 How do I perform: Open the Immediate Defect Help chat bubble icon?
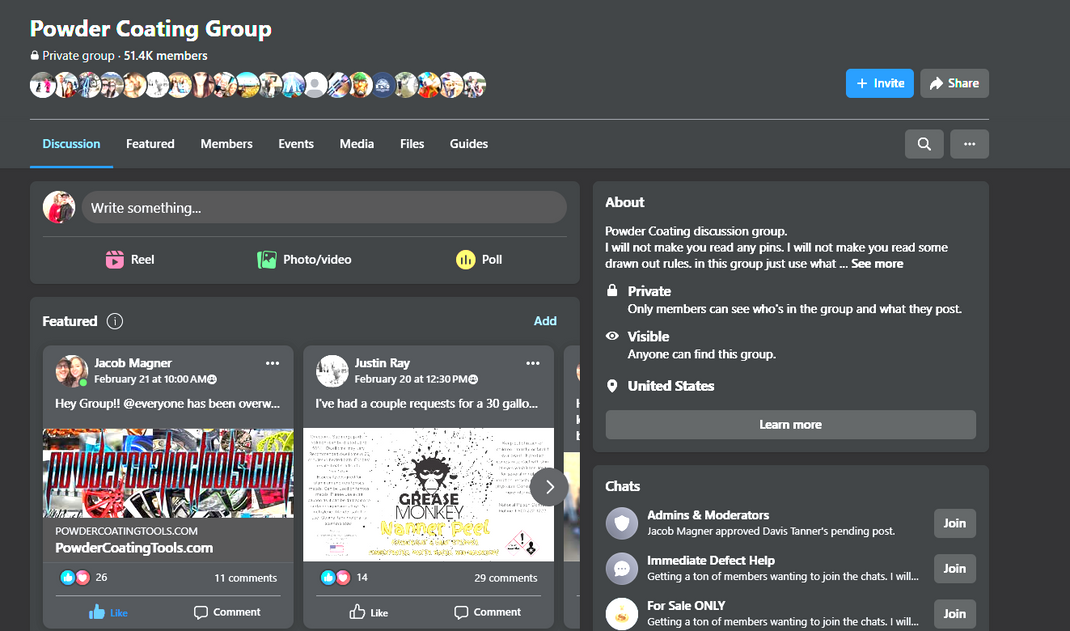tap(622, 568)
